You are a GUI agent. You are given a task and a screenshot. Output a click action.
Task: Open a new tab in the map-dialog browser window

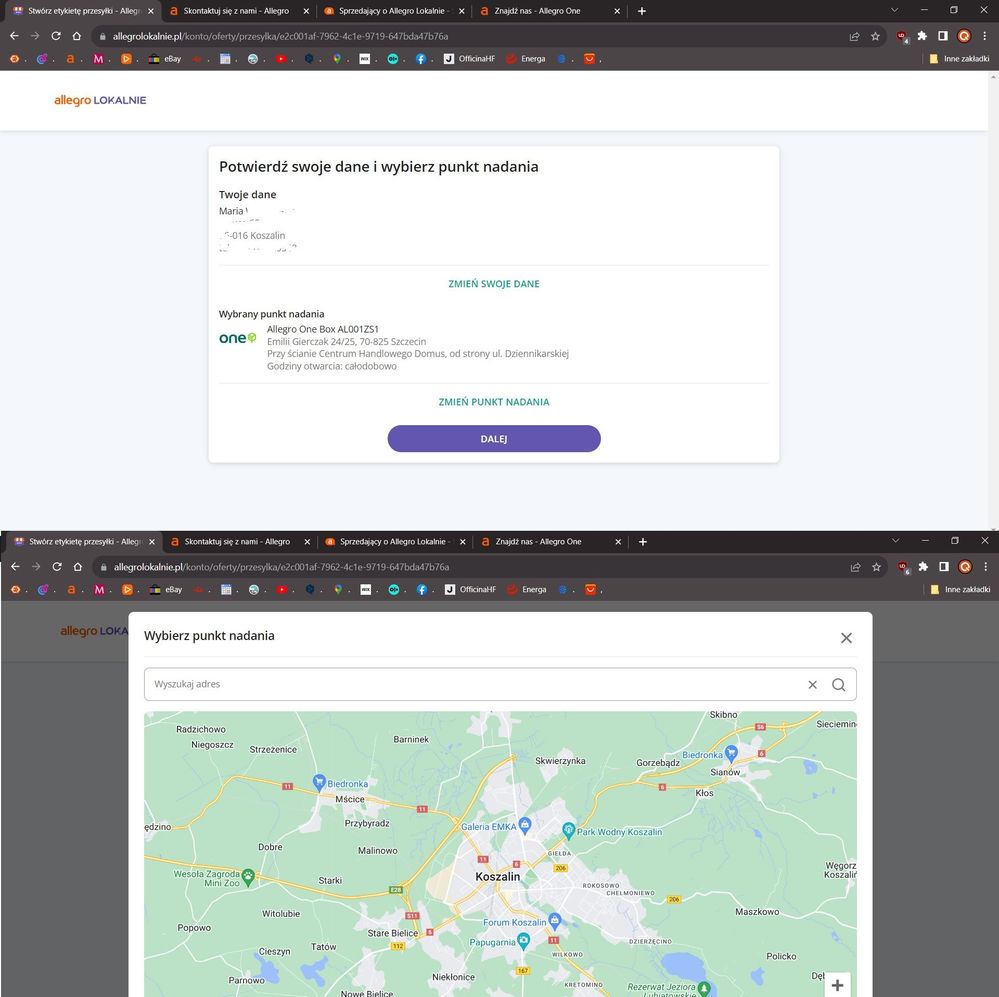(x=643, y=542)
